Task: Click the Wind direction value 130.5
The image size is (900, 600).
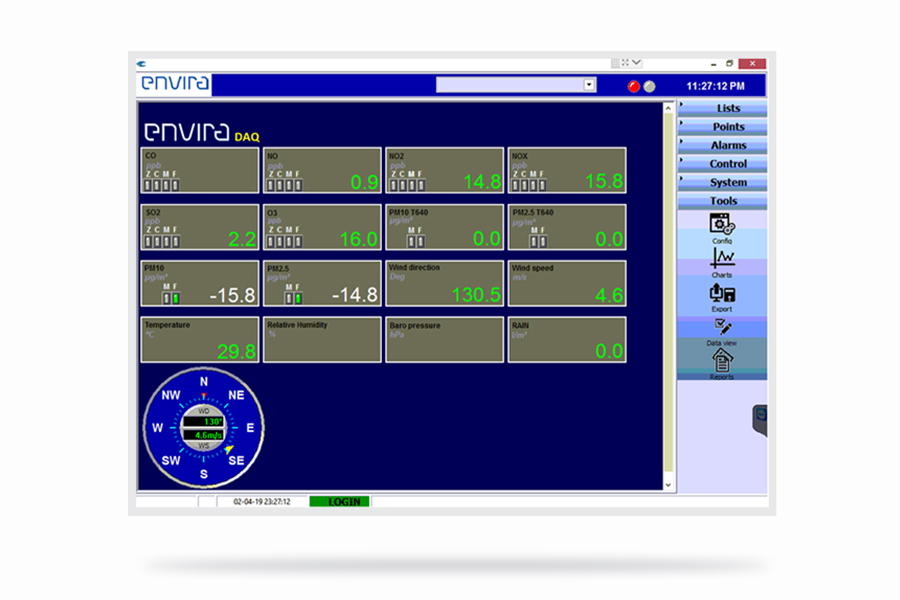Action: point(476,295)
